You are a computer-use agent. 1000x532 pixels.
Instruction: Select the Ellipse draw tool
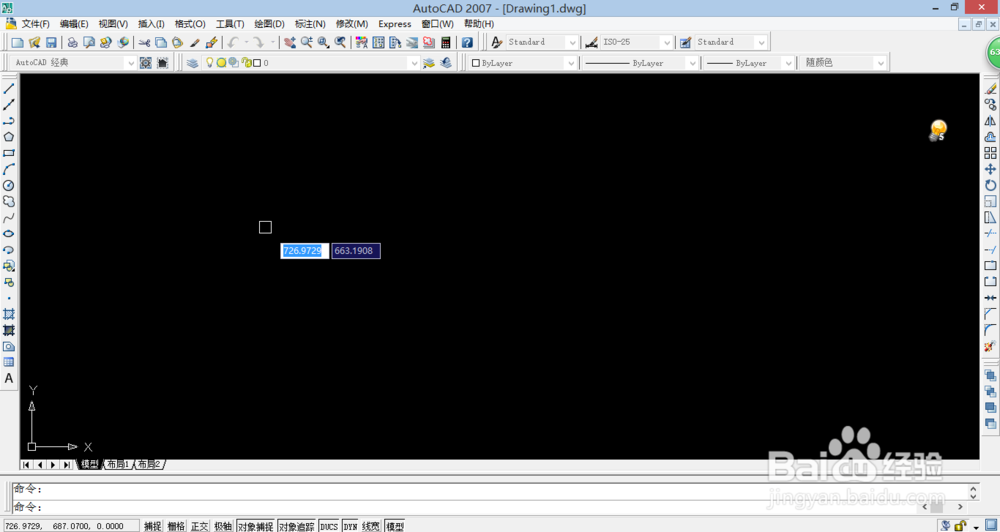tap(9, 233)
